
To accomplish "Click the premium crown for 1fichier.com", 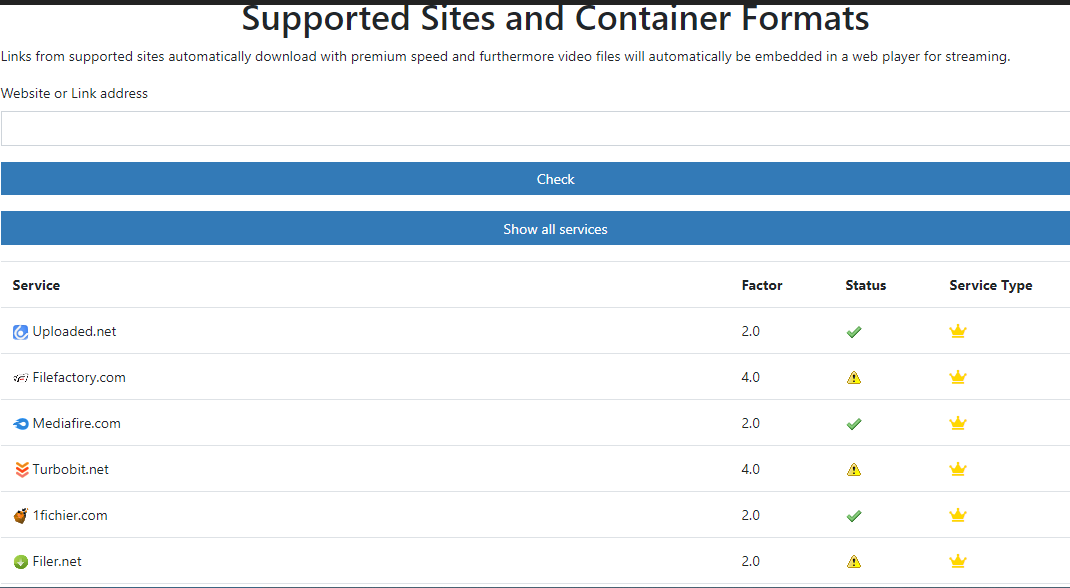I will (958, 516).
